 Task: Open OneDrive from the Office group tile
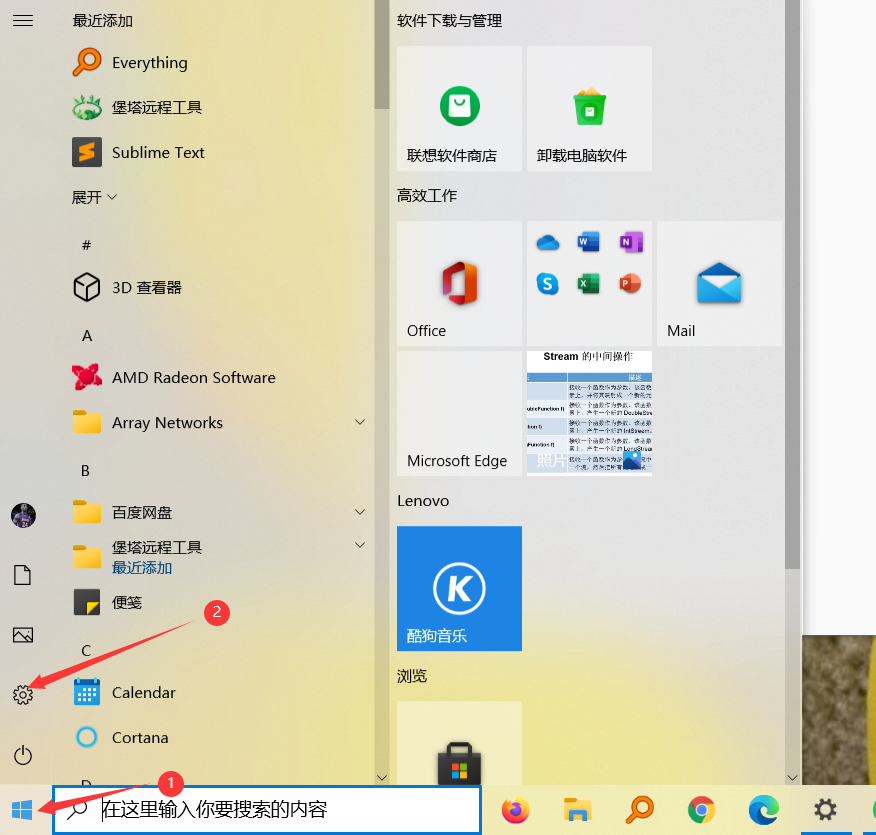coord(548,242)
